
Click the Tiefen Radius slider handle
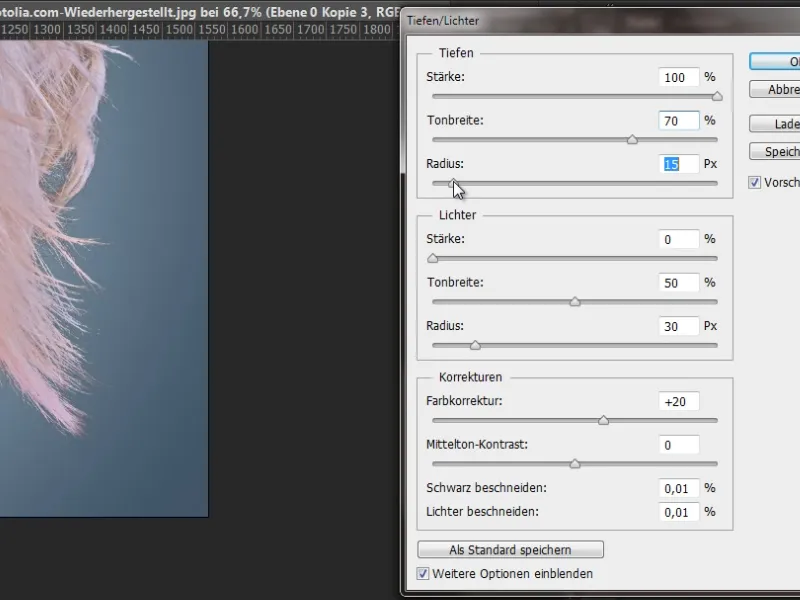454,183
